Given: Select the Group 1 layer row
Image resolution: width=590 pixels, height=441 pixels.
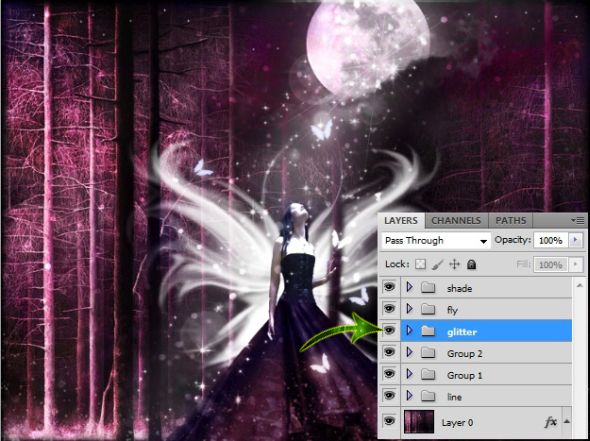Looking at the screenshot, I should tap(486, 374).
